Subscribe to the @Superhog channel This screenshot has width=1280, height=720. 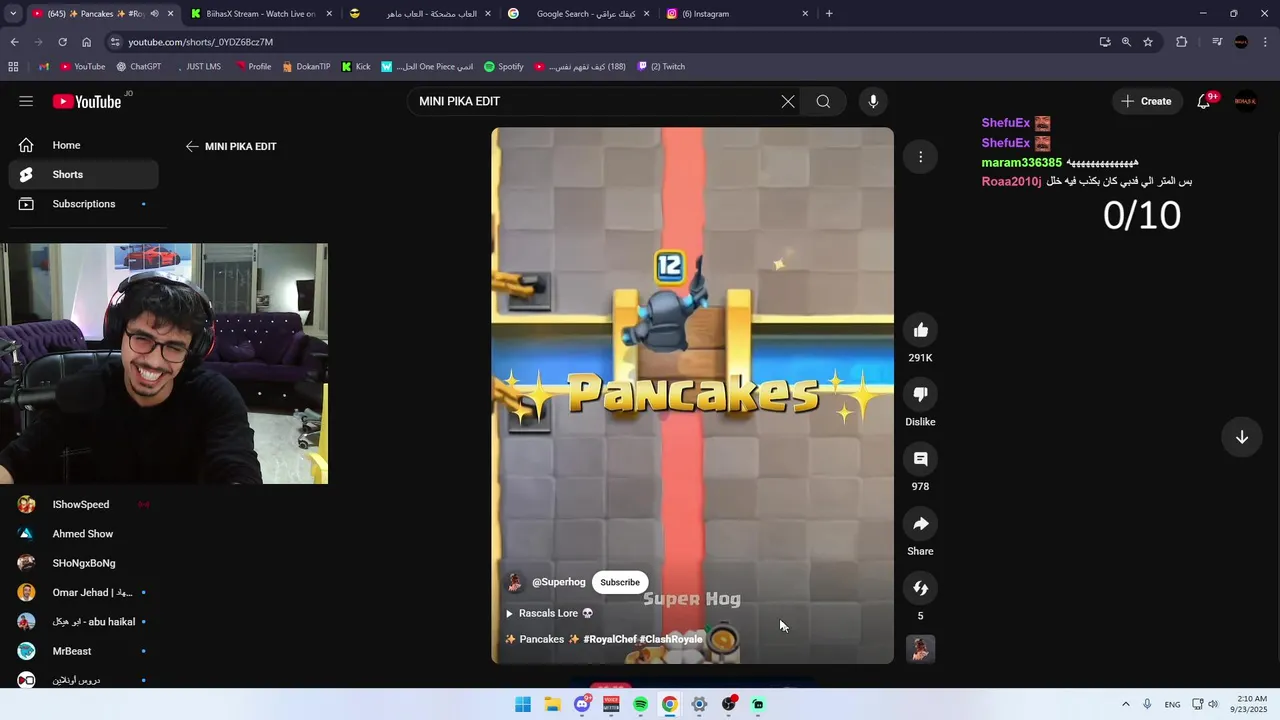pos(620,582)
